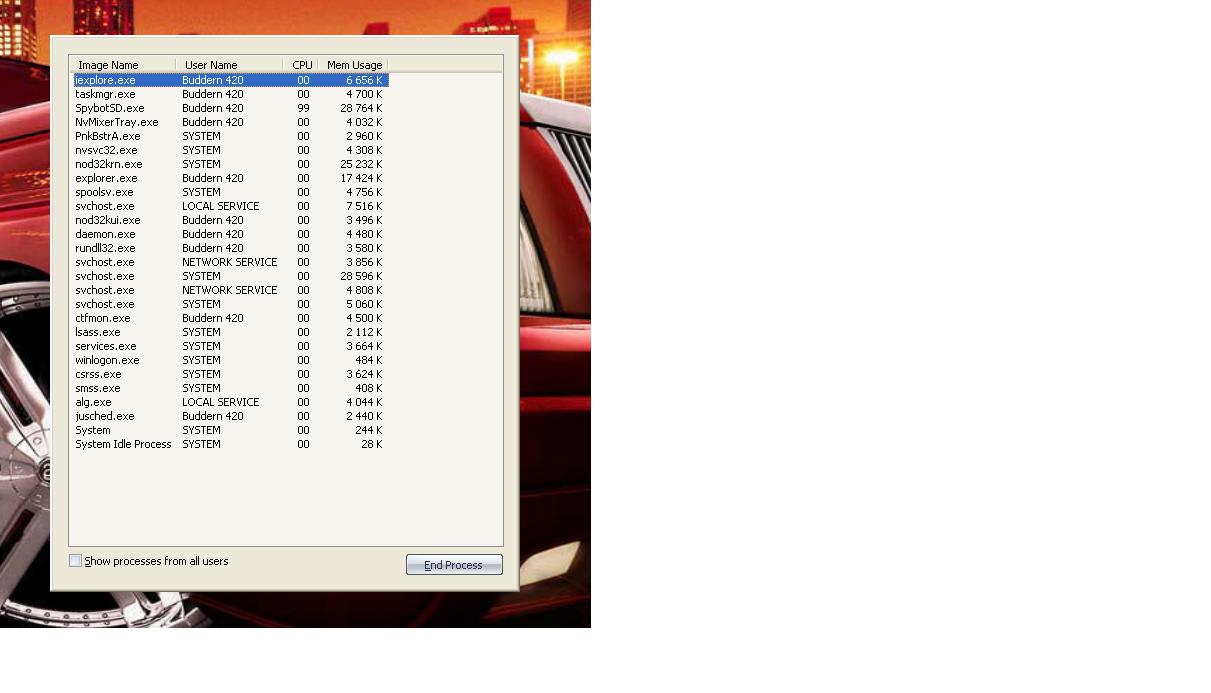Select smss.exe process row
1211x693 pixels.
tap(230, 388)
